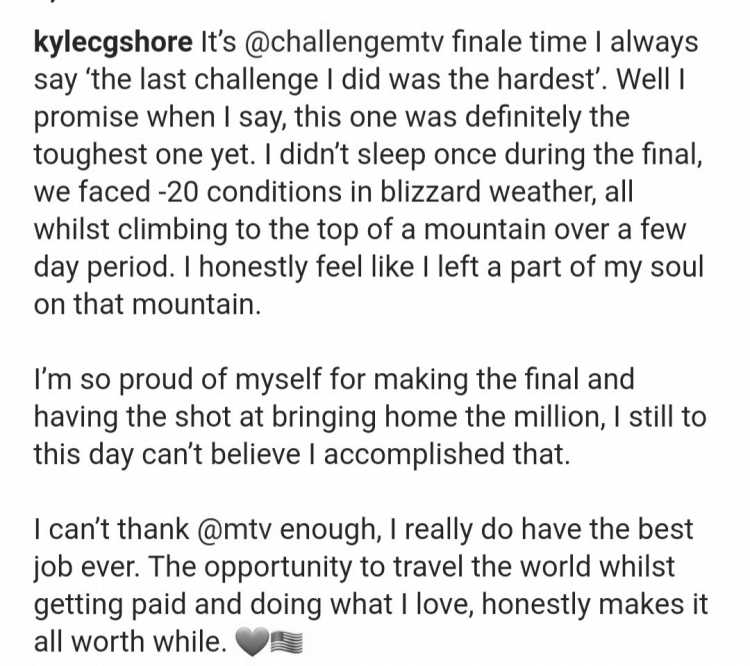Click the words 'on that mountain.'

click(x=147, y=304)
